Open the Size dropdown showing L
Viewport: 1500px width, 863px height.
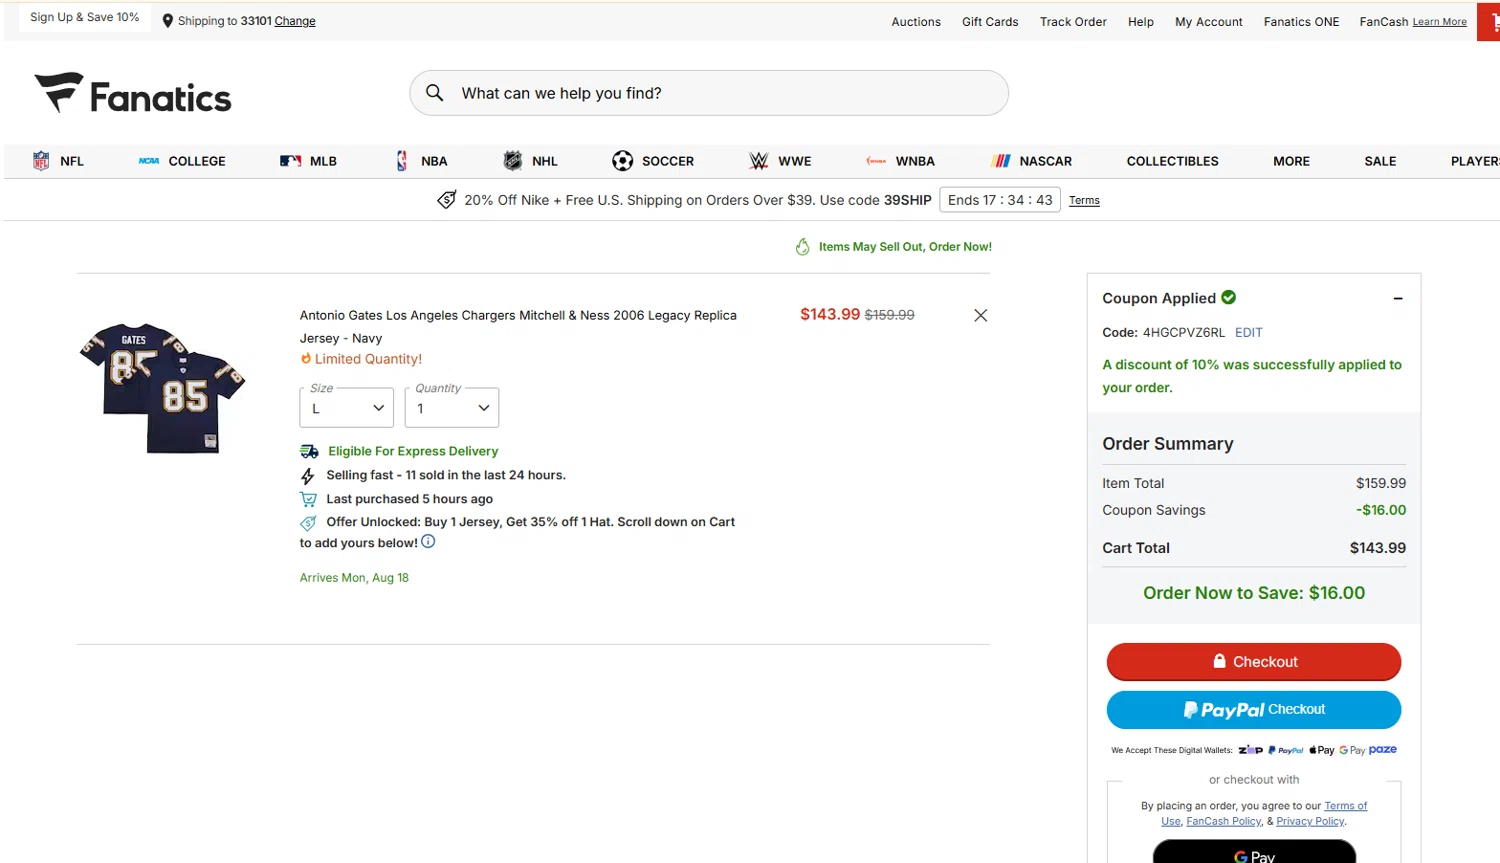point(347,408)
